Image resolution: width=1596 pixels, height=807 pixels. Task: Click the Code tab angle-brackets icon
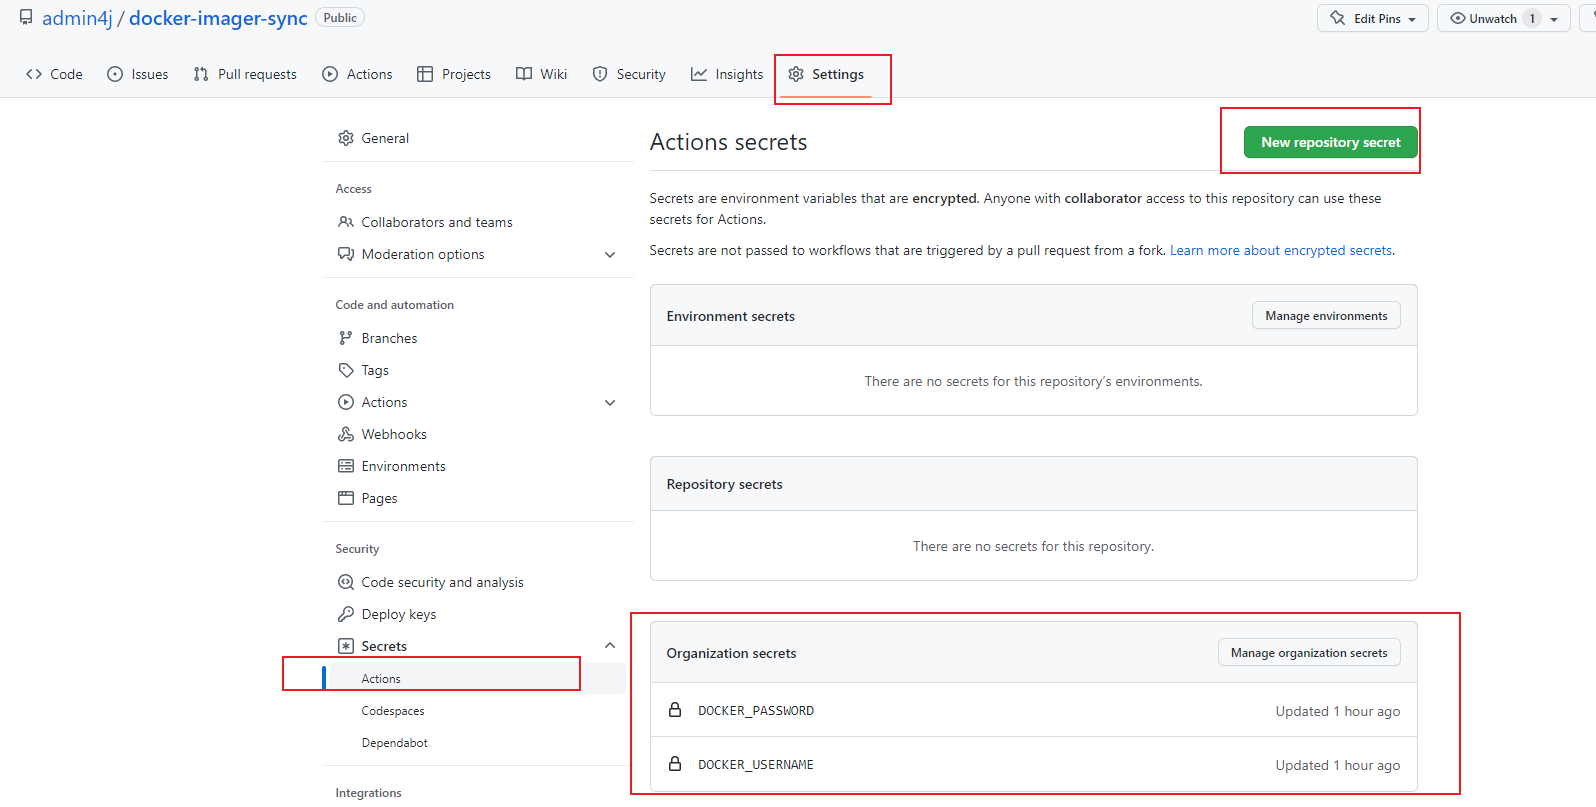[34, 74]
